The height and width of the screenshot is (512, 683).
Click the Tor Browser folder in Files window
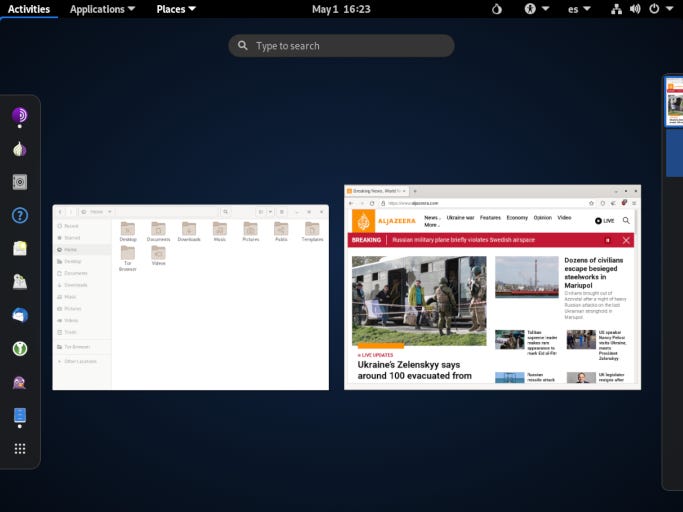[x=128, y=258]
